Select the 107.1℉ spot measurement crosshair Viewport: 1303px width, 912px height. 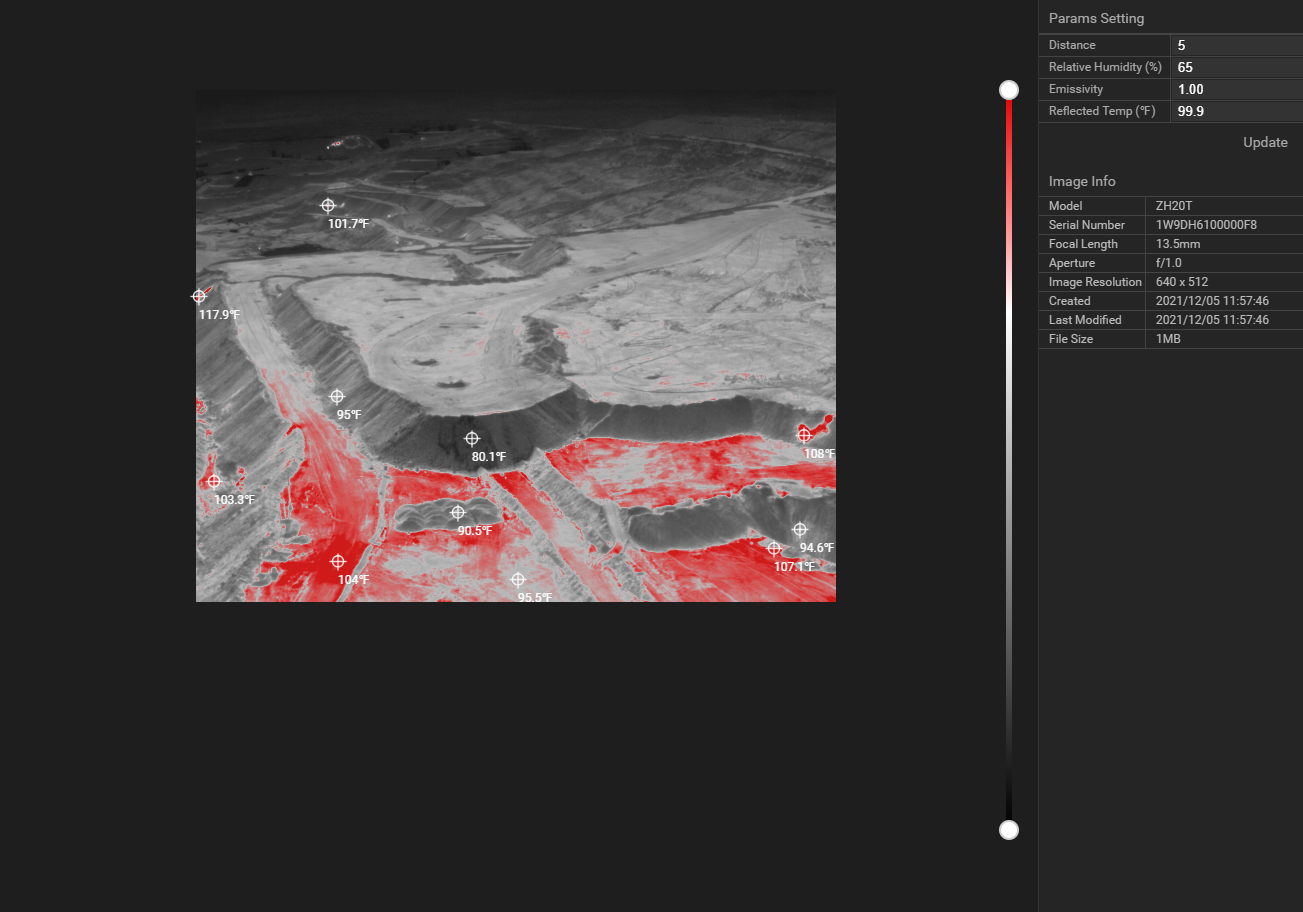tap(773, 548)
